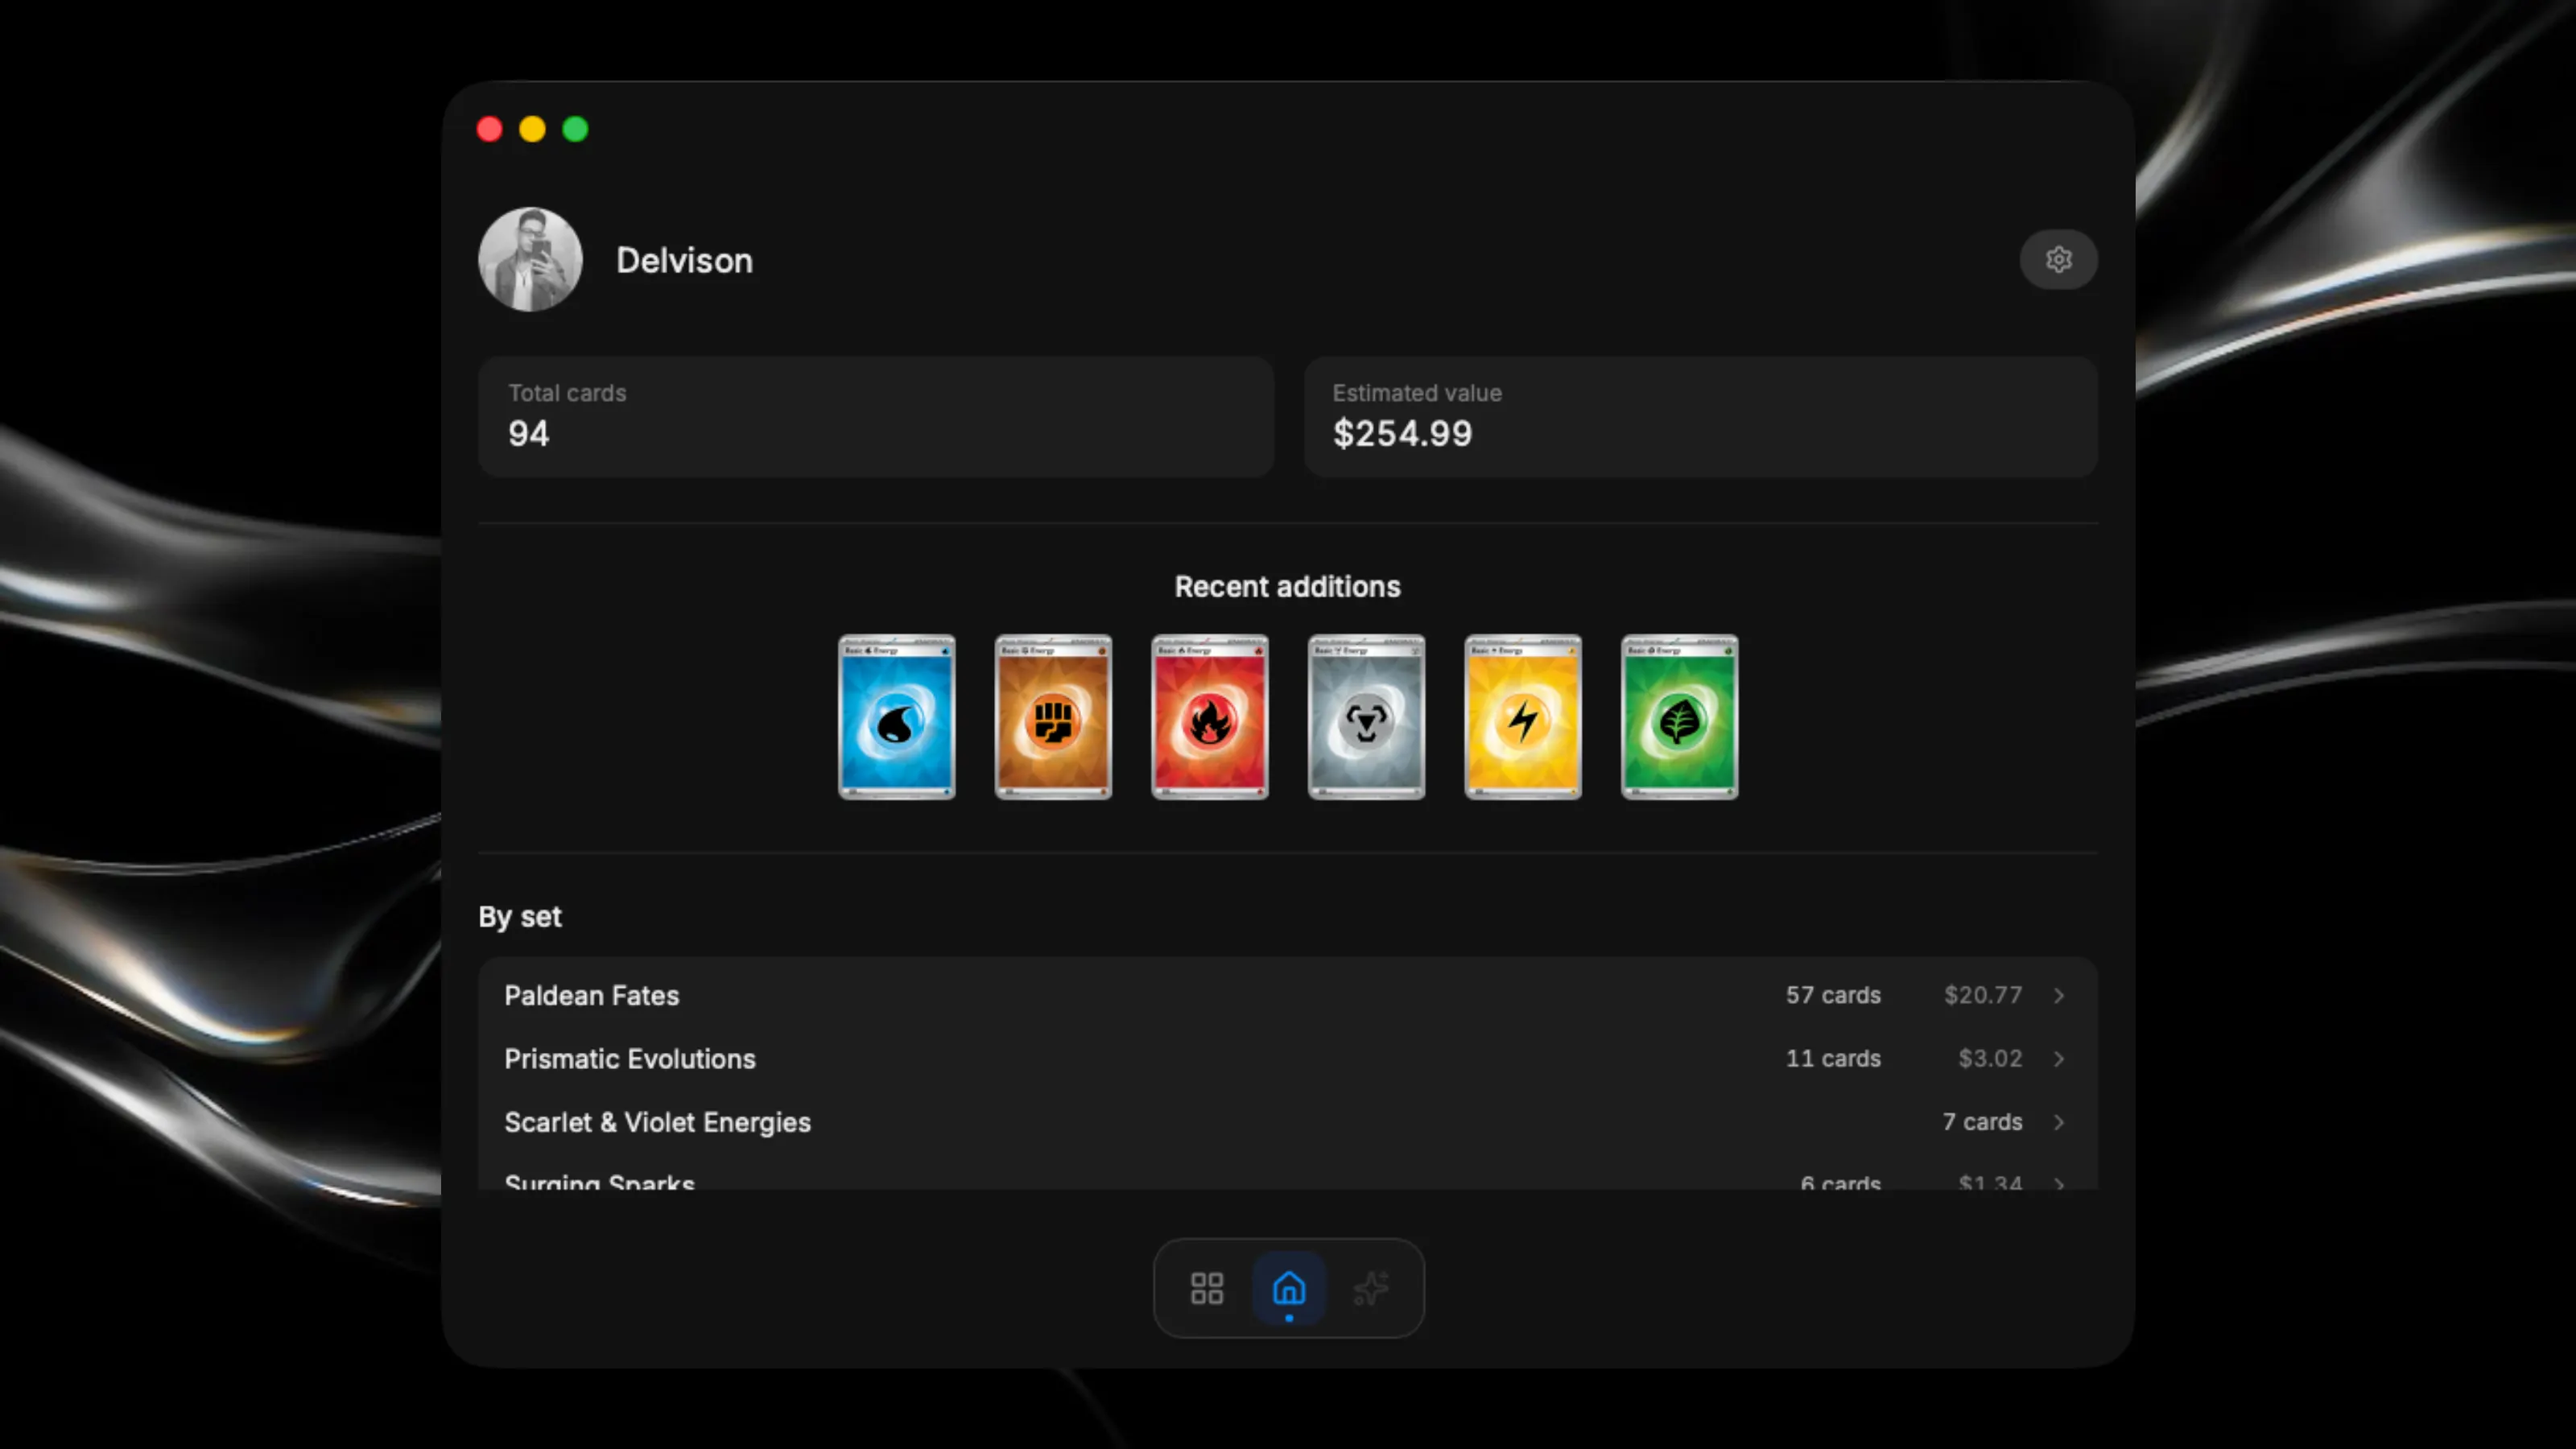Click Delvison's profile avatar
Image resolution: width=2576 pixels, height=1449 pixels.
coord(530,260)
